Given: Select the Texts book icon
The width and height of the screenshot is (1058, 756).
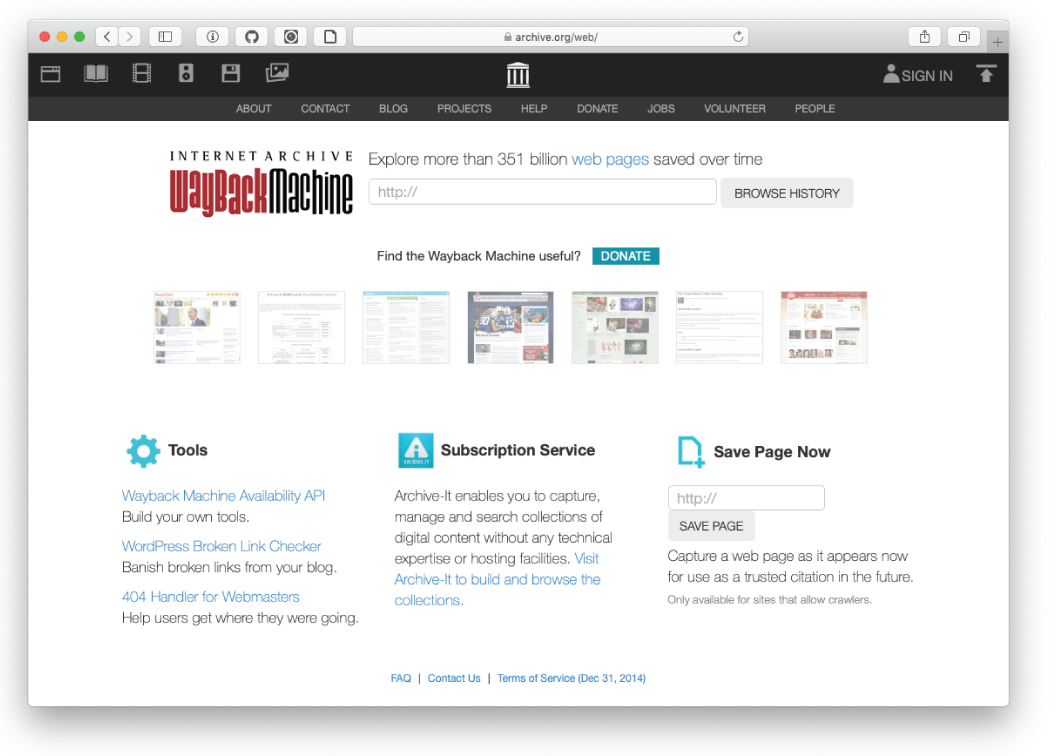Looking at the screenshot, I should (x=95, y=73).
